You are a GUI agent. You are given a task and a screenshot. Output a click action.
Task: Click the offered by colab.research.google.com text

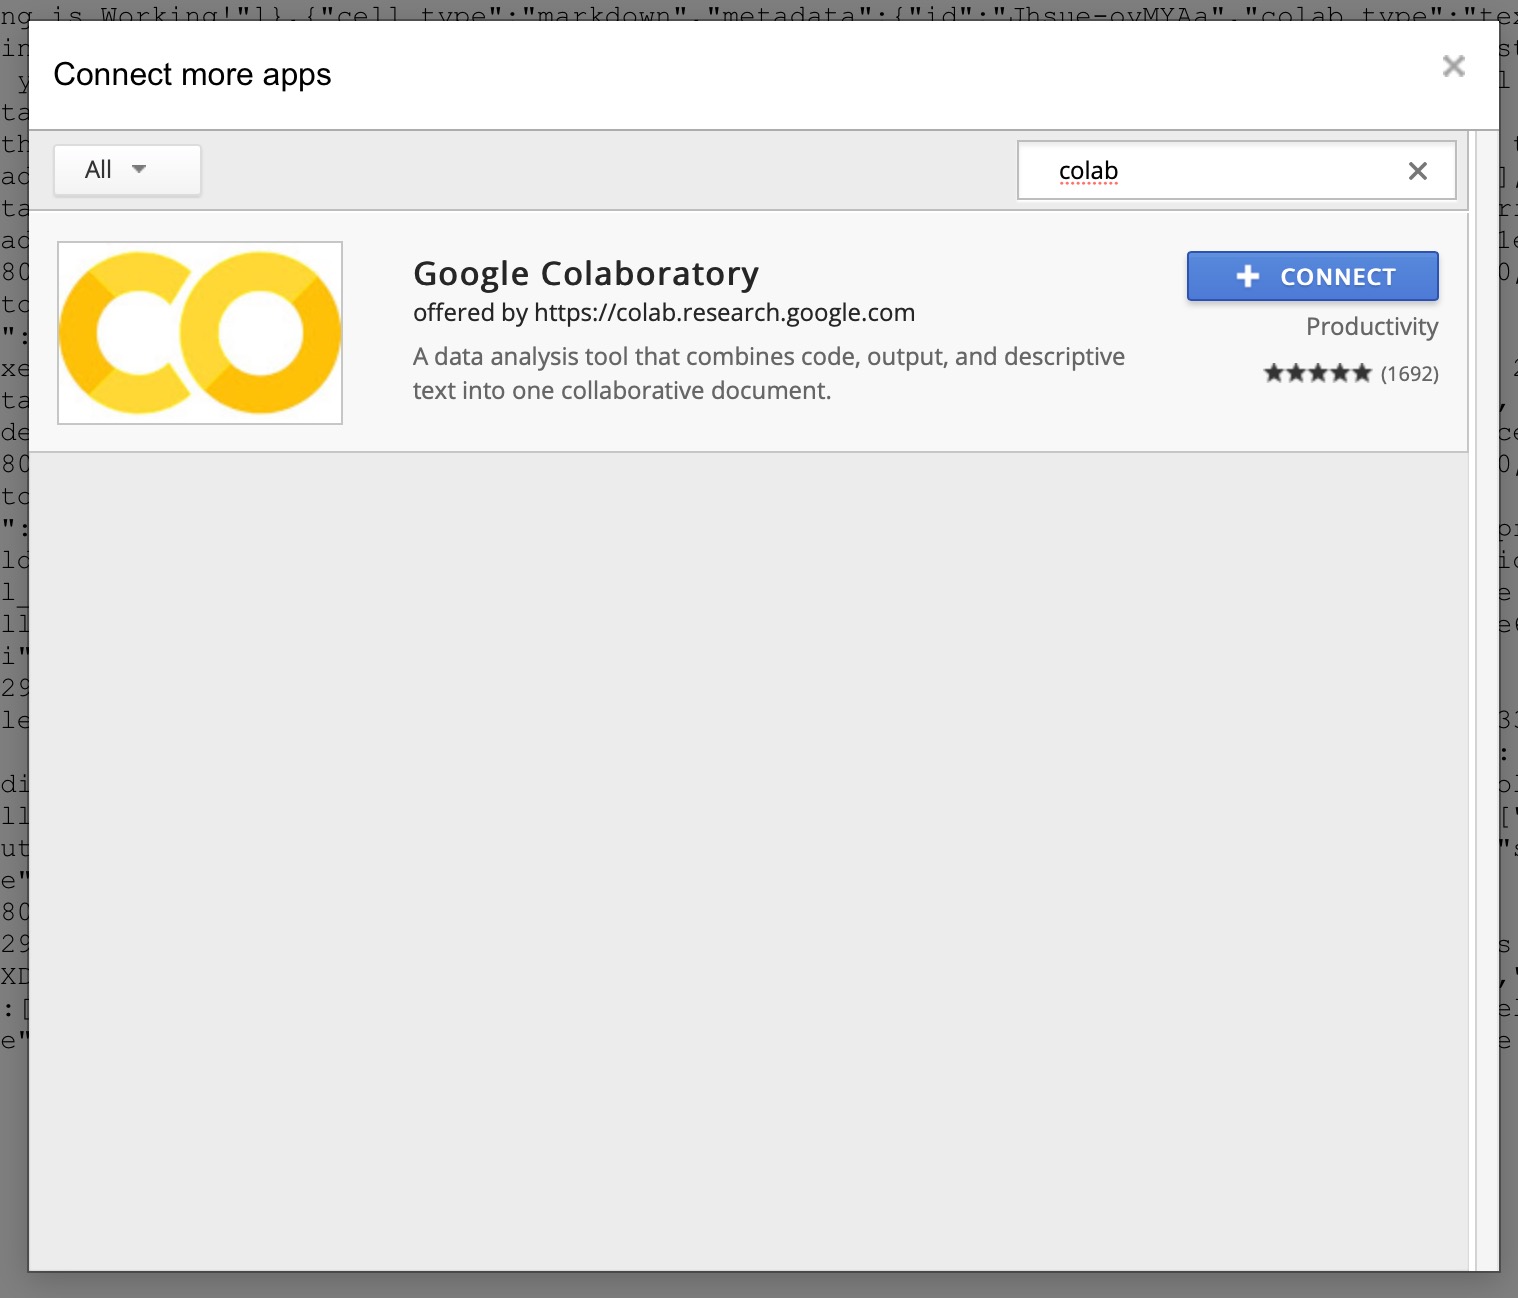pyautogui.click(x=664, y=313)
